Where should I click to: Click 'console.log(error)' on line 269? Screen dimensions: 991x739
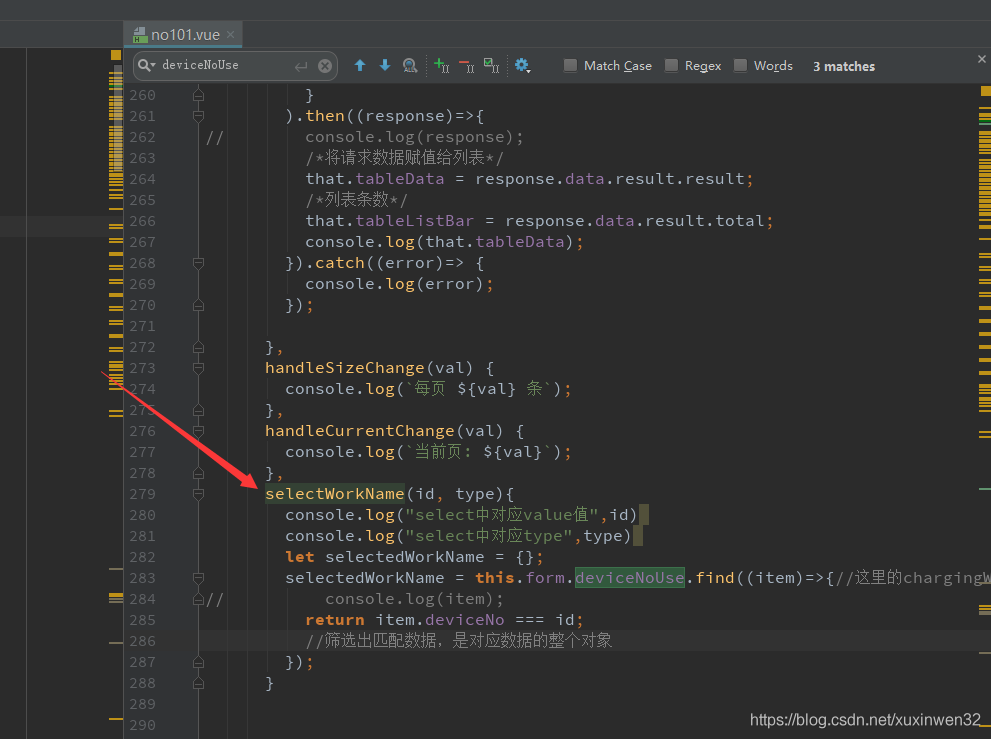(x=394, y=284)
